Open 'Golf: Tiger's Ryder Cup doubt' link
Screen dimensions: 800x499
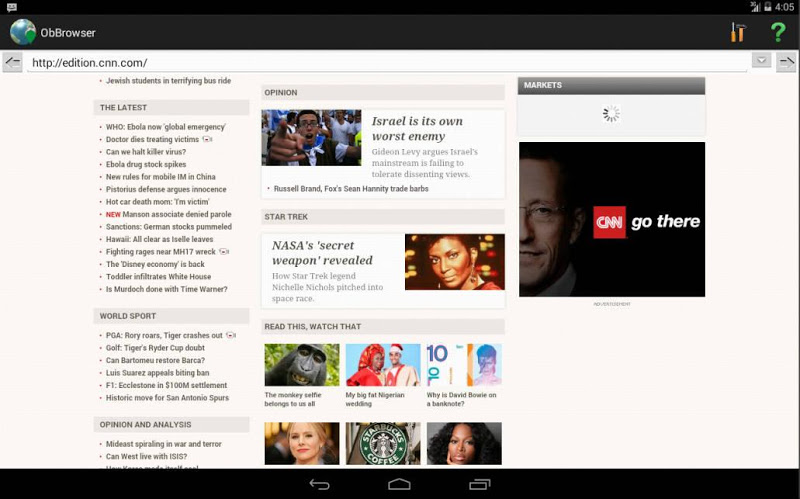[155, 348]
